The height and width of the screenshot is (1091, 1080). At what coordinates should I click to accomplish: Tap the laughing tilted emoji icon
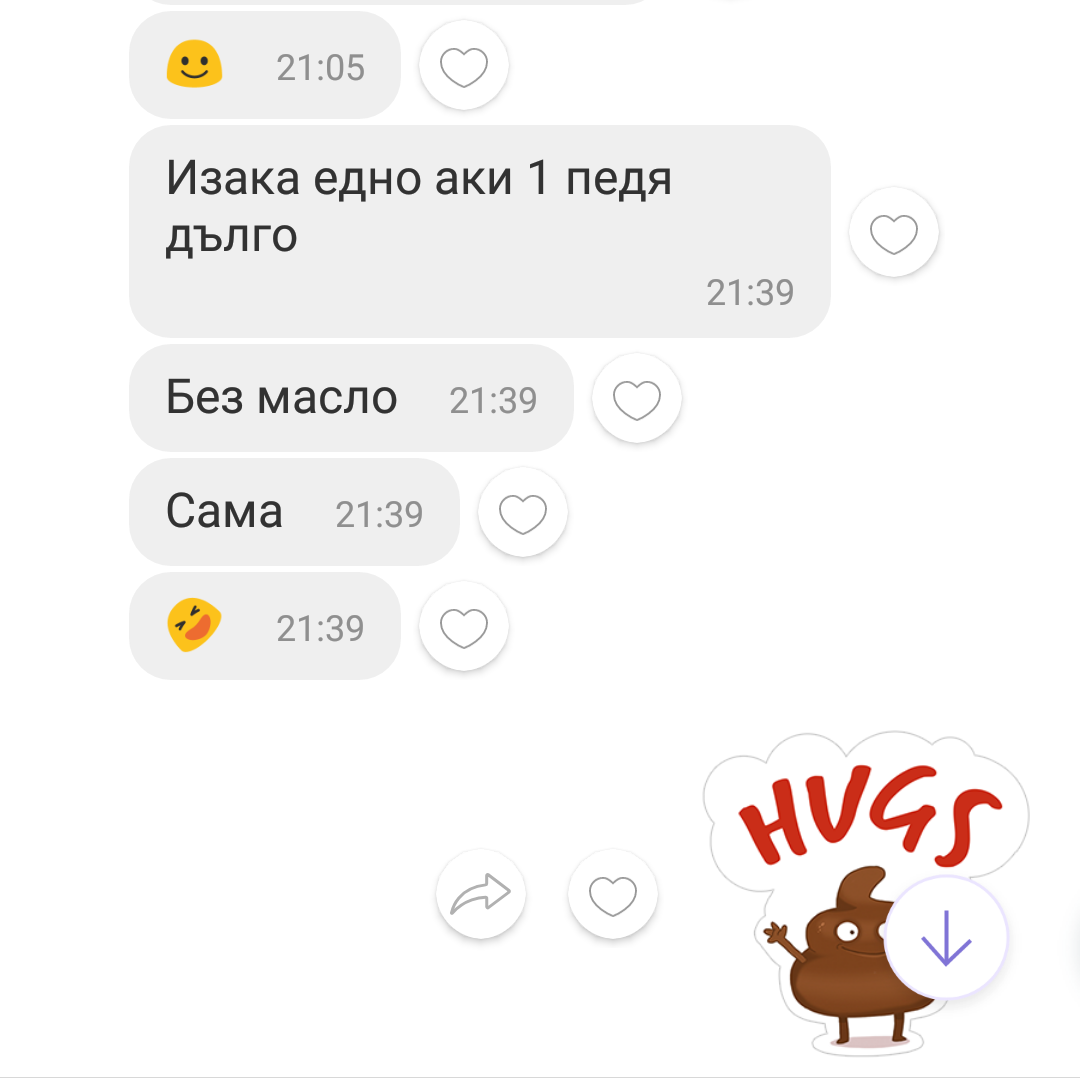[194, 624]
